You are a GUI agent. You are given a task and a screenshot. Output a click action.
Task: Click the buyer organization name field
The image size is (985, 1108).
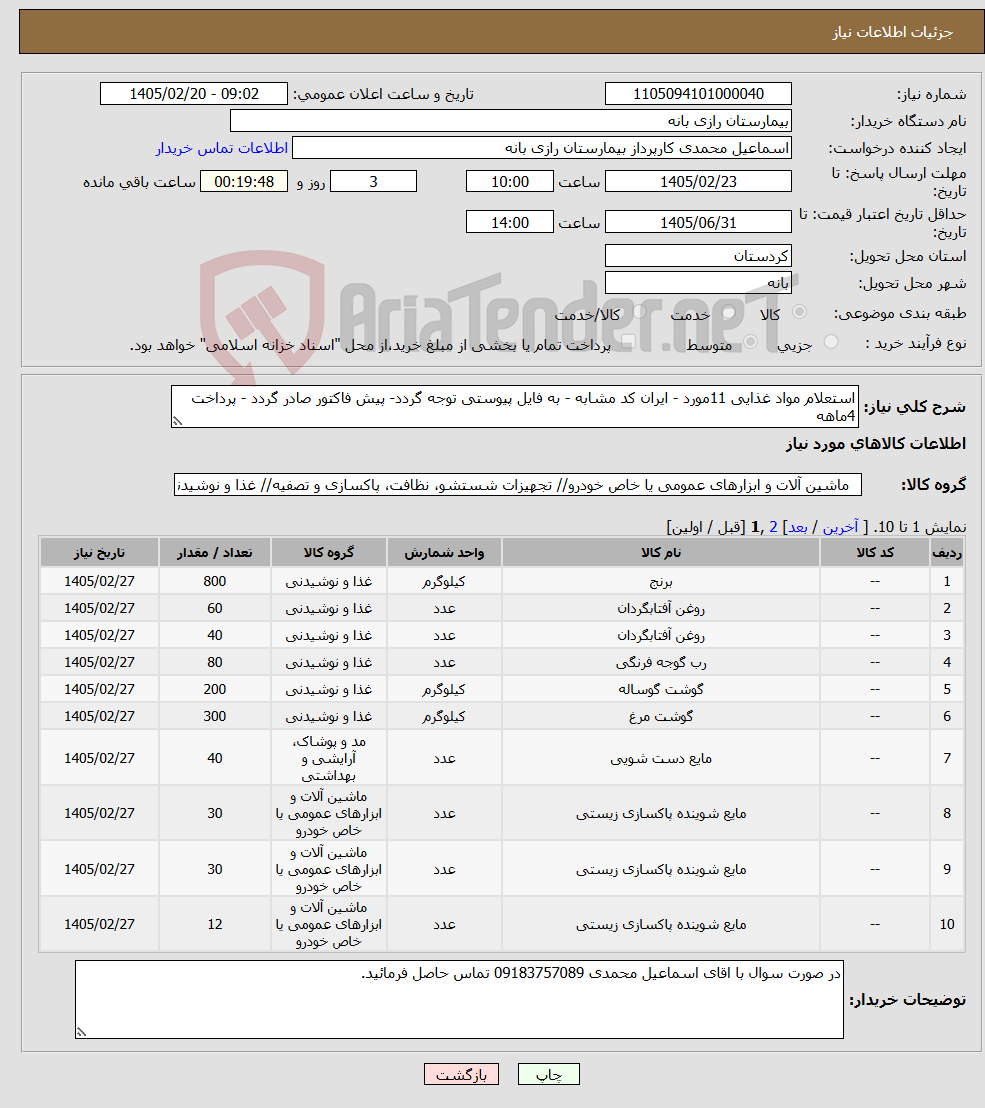pos(510,121)
